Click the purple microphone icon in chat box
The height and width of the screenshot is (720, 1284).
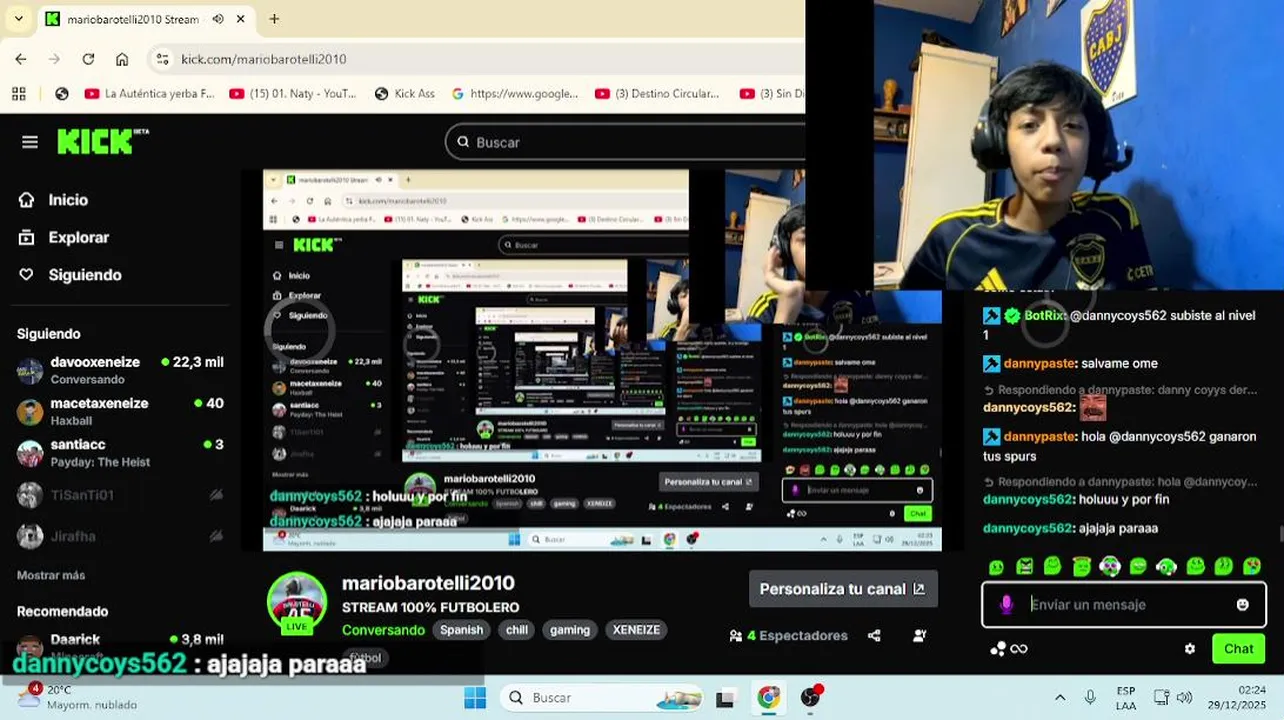pyautogui.click(x=1007, y=604)
